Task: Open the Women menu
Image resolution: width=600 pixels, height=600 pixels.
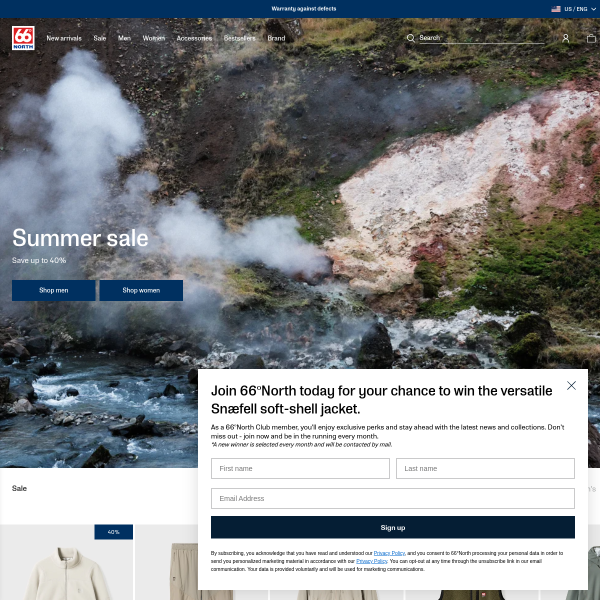Action: (x=154, y=38)
